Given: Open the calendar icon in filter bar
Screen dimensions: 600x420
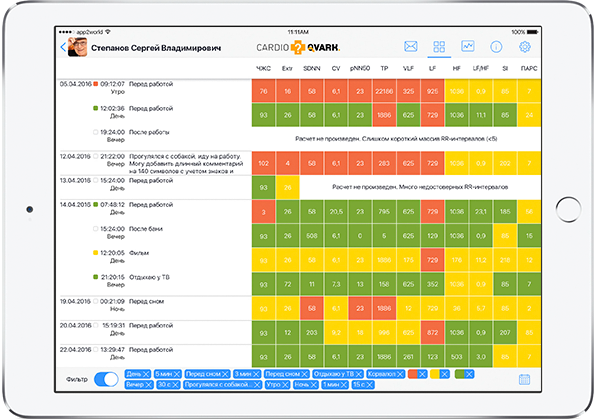Looking at the screenshot, I should point(524,379).
